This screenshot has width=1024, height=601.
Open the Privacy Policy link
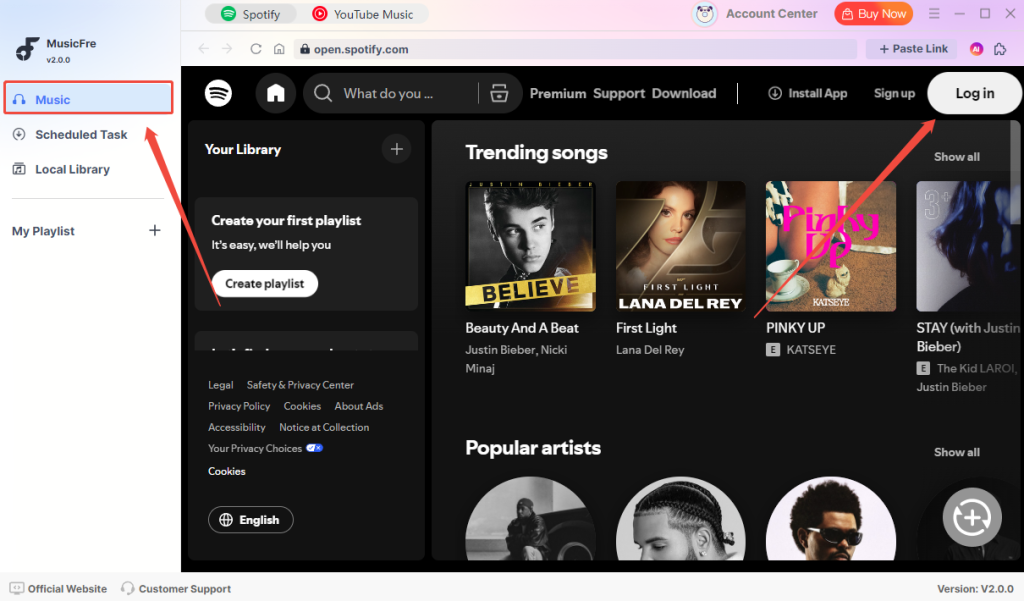coord(239,406)
